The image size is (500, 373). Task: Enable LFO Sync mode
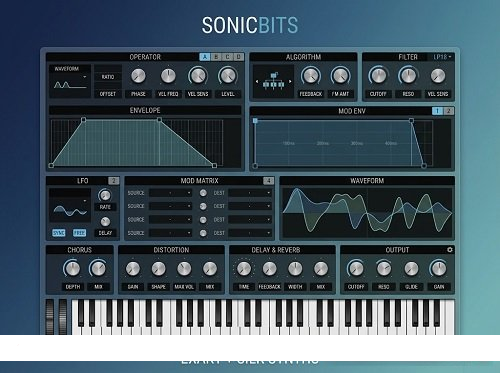(59, 233)
